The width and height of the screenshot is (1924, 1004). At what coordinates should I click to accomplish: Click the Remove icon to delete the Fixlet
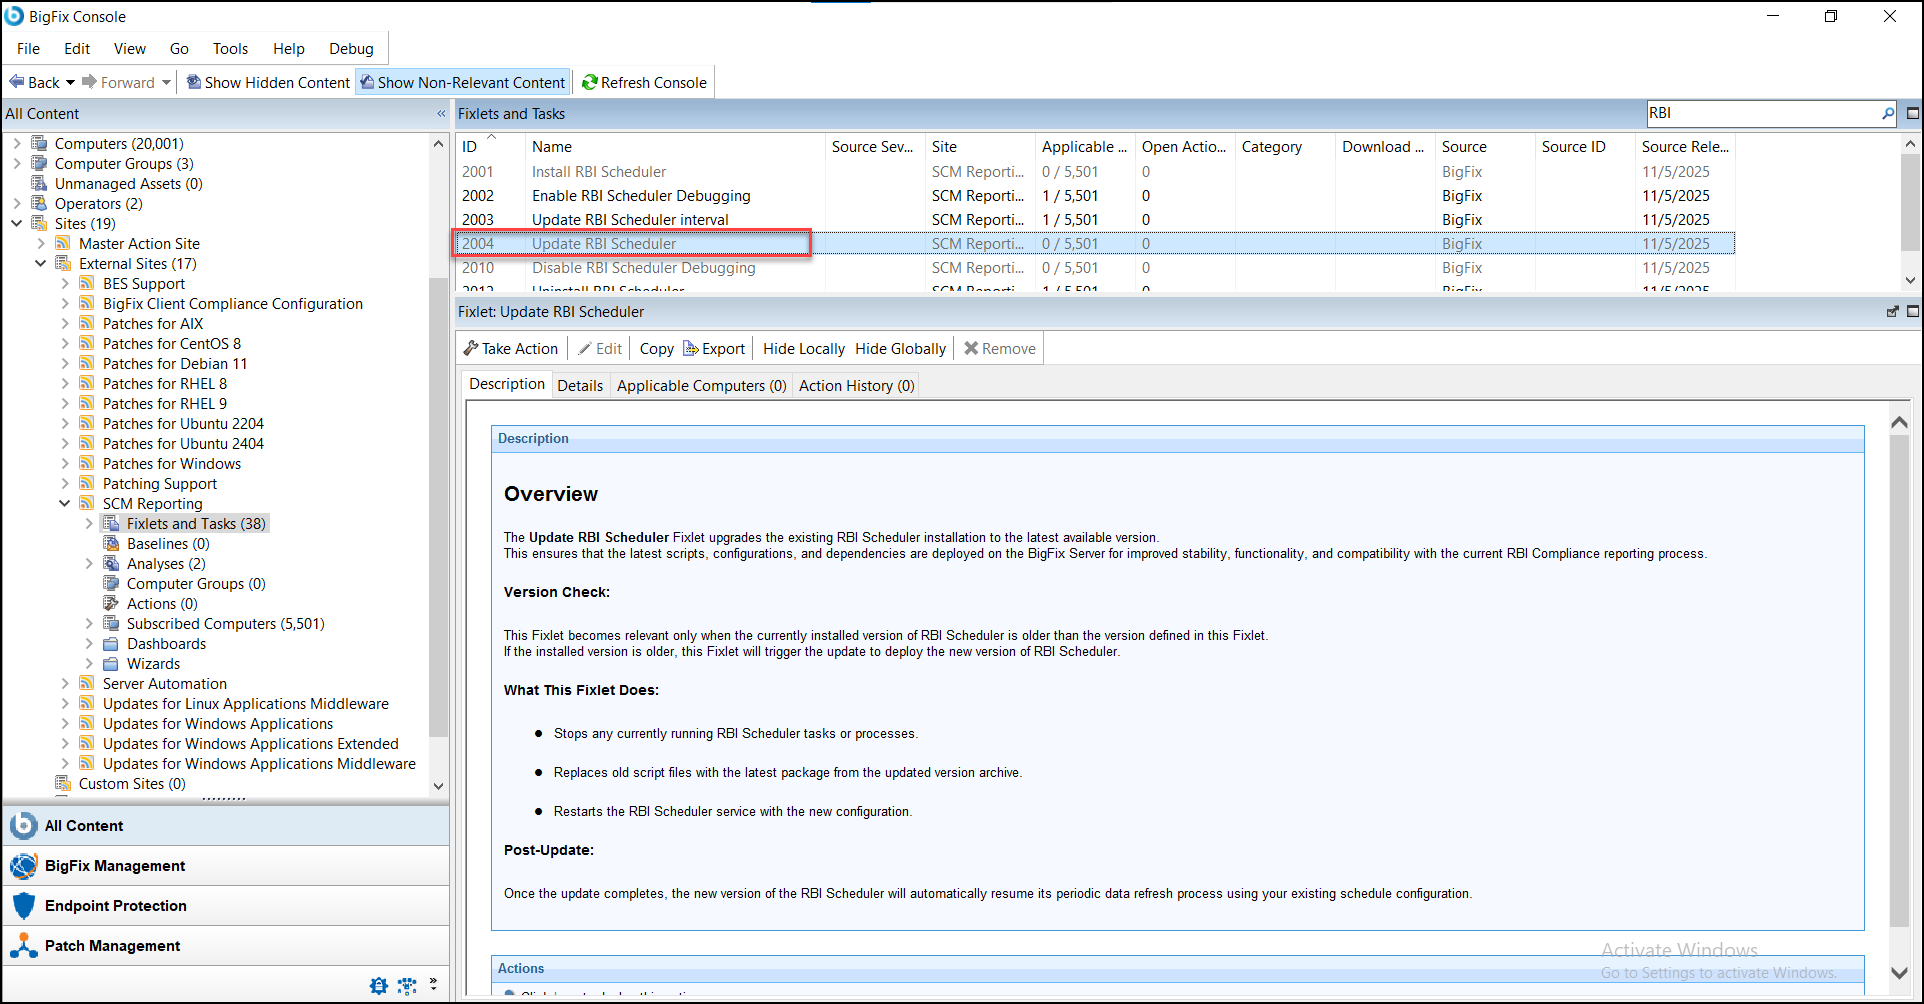coord(970,348)
